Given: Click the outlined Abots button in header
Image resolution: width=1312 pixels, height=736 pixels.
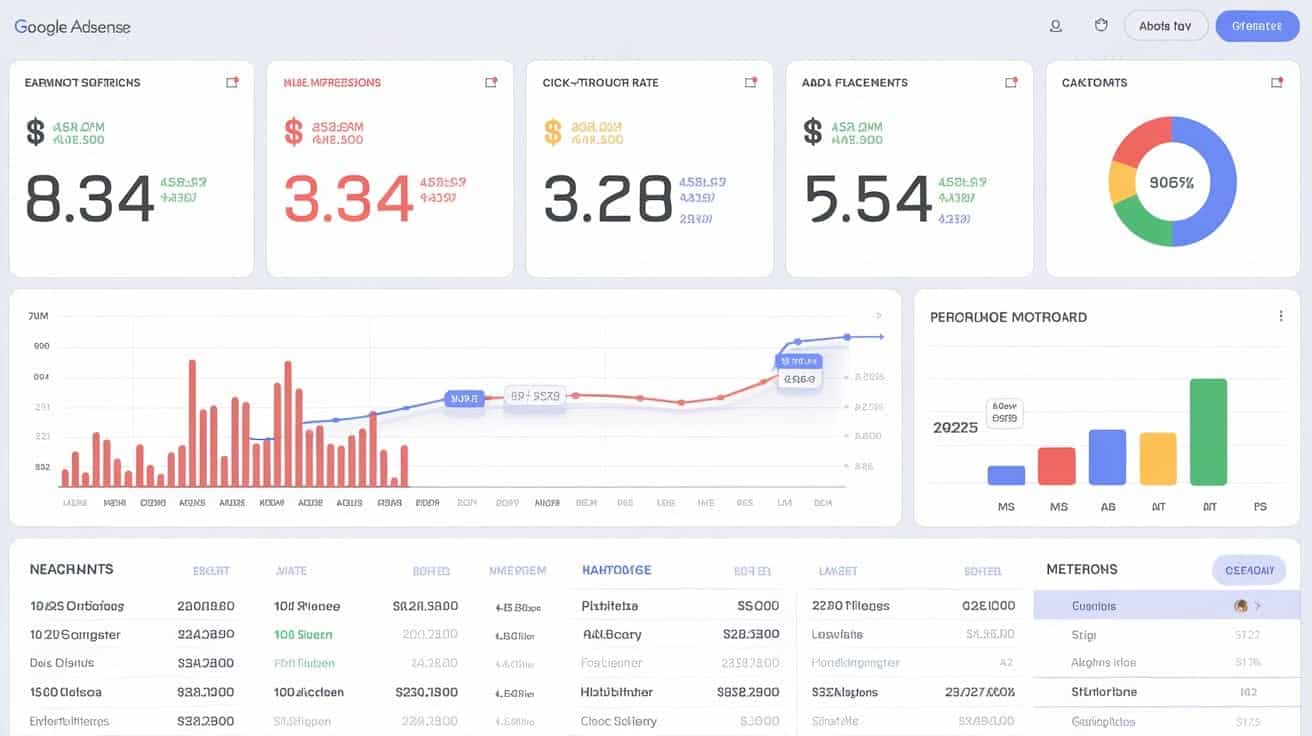Looking at the screenshot, I should (x=1166, y=26).
